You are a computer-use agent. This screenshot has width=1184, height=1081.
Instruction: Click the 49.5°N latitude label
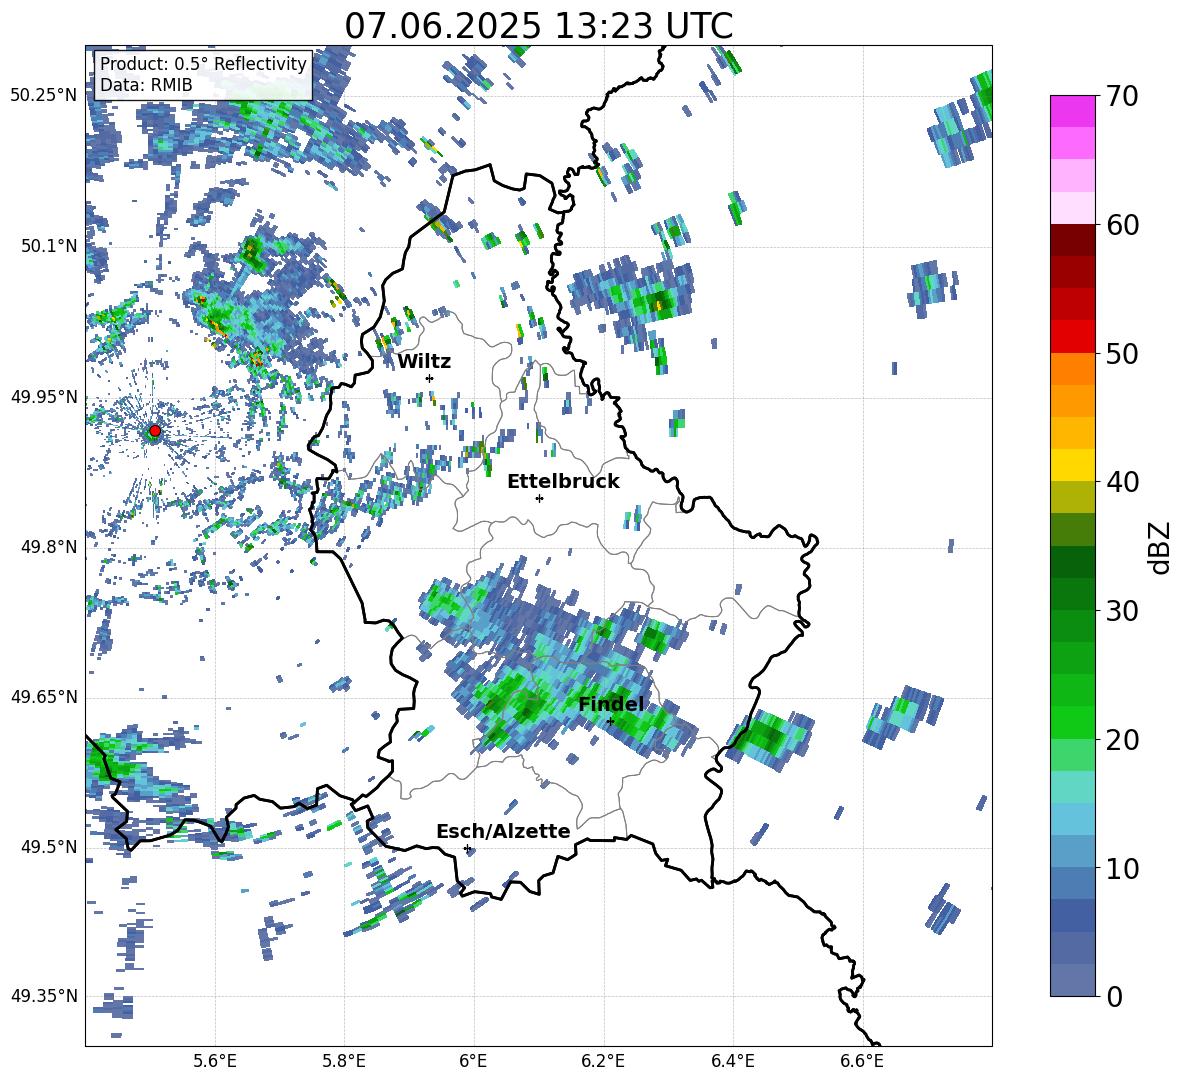48,847
